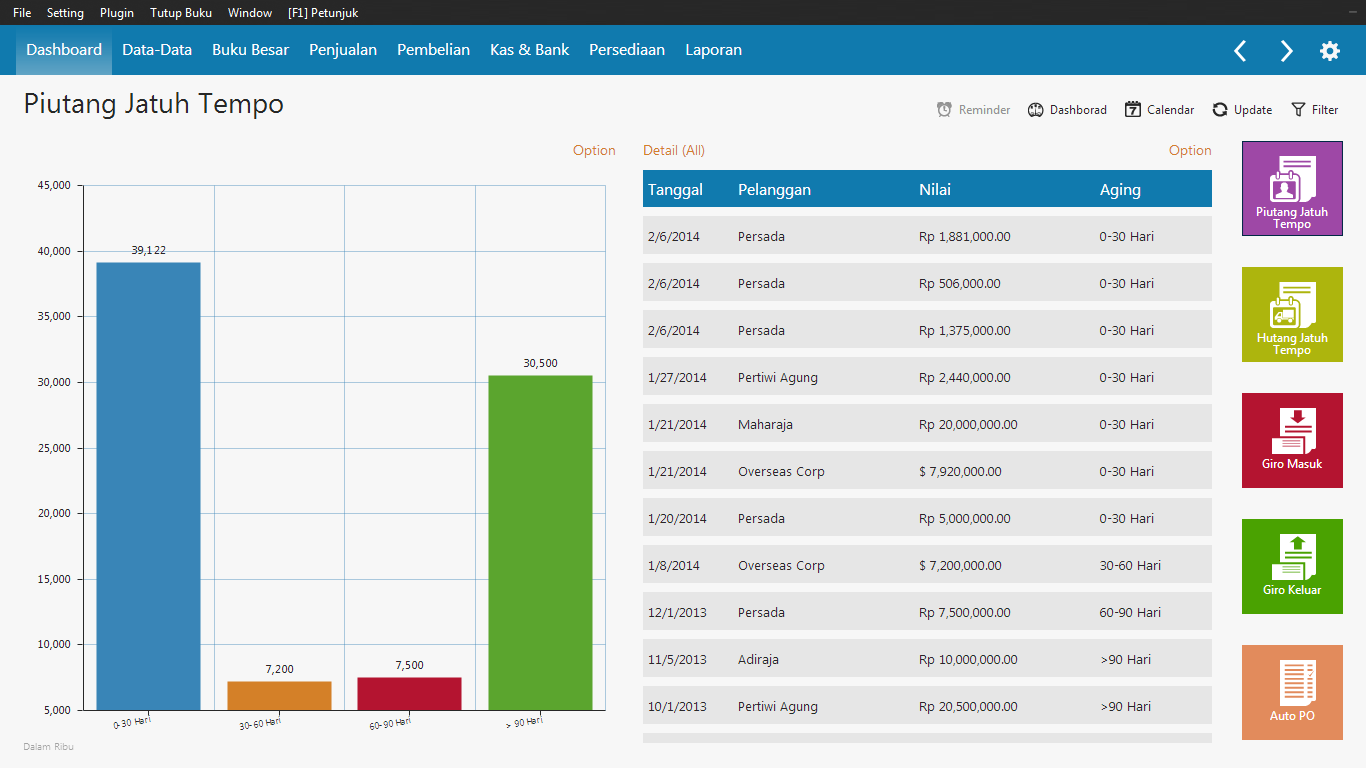Open the detail table's Option link

1190,150
